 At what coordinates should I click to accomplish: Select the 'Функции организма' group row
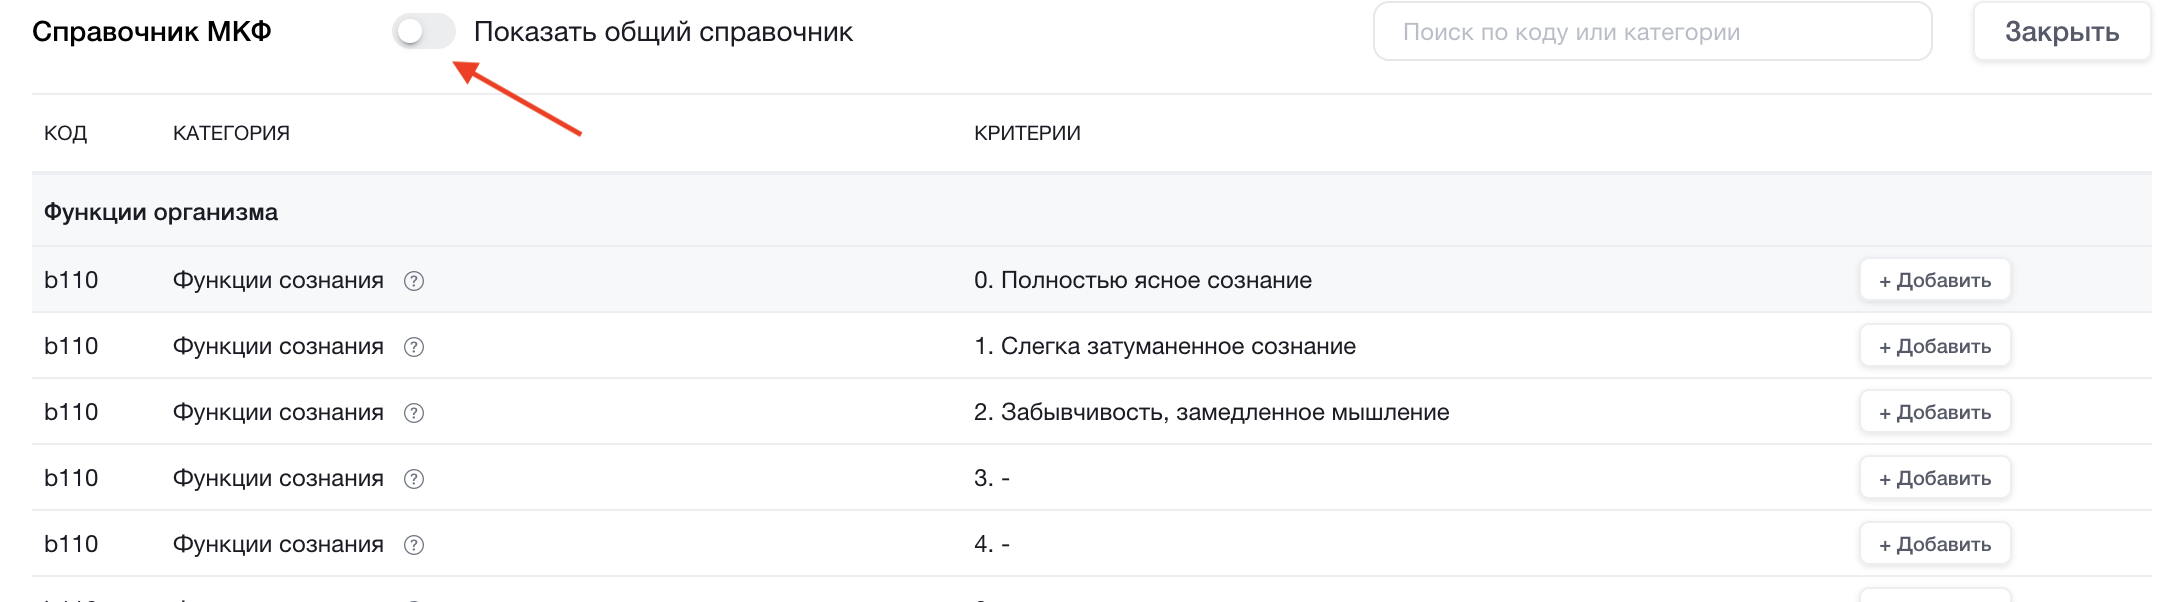pos(161,212)
